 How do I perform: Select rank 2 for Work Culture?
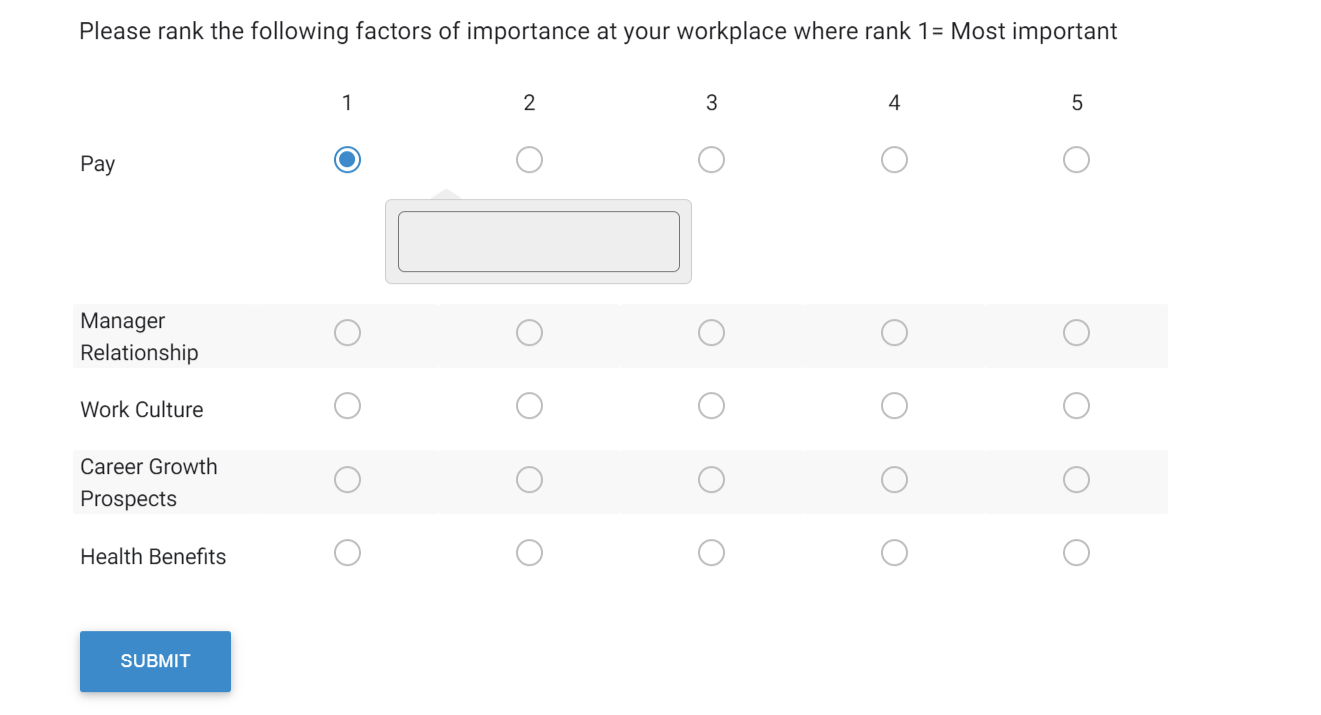[x=529, y=405]
